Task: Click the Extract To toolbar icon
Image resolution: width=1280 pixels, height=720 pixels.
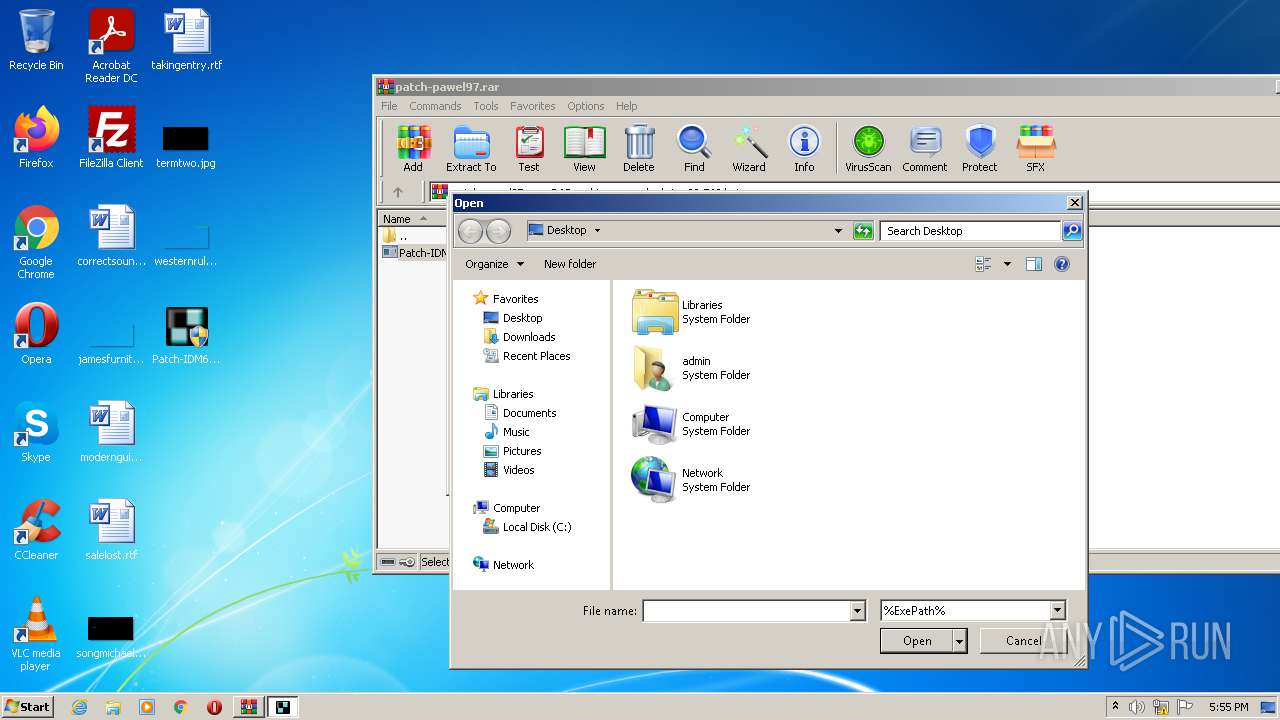Action: pos(471,149)
